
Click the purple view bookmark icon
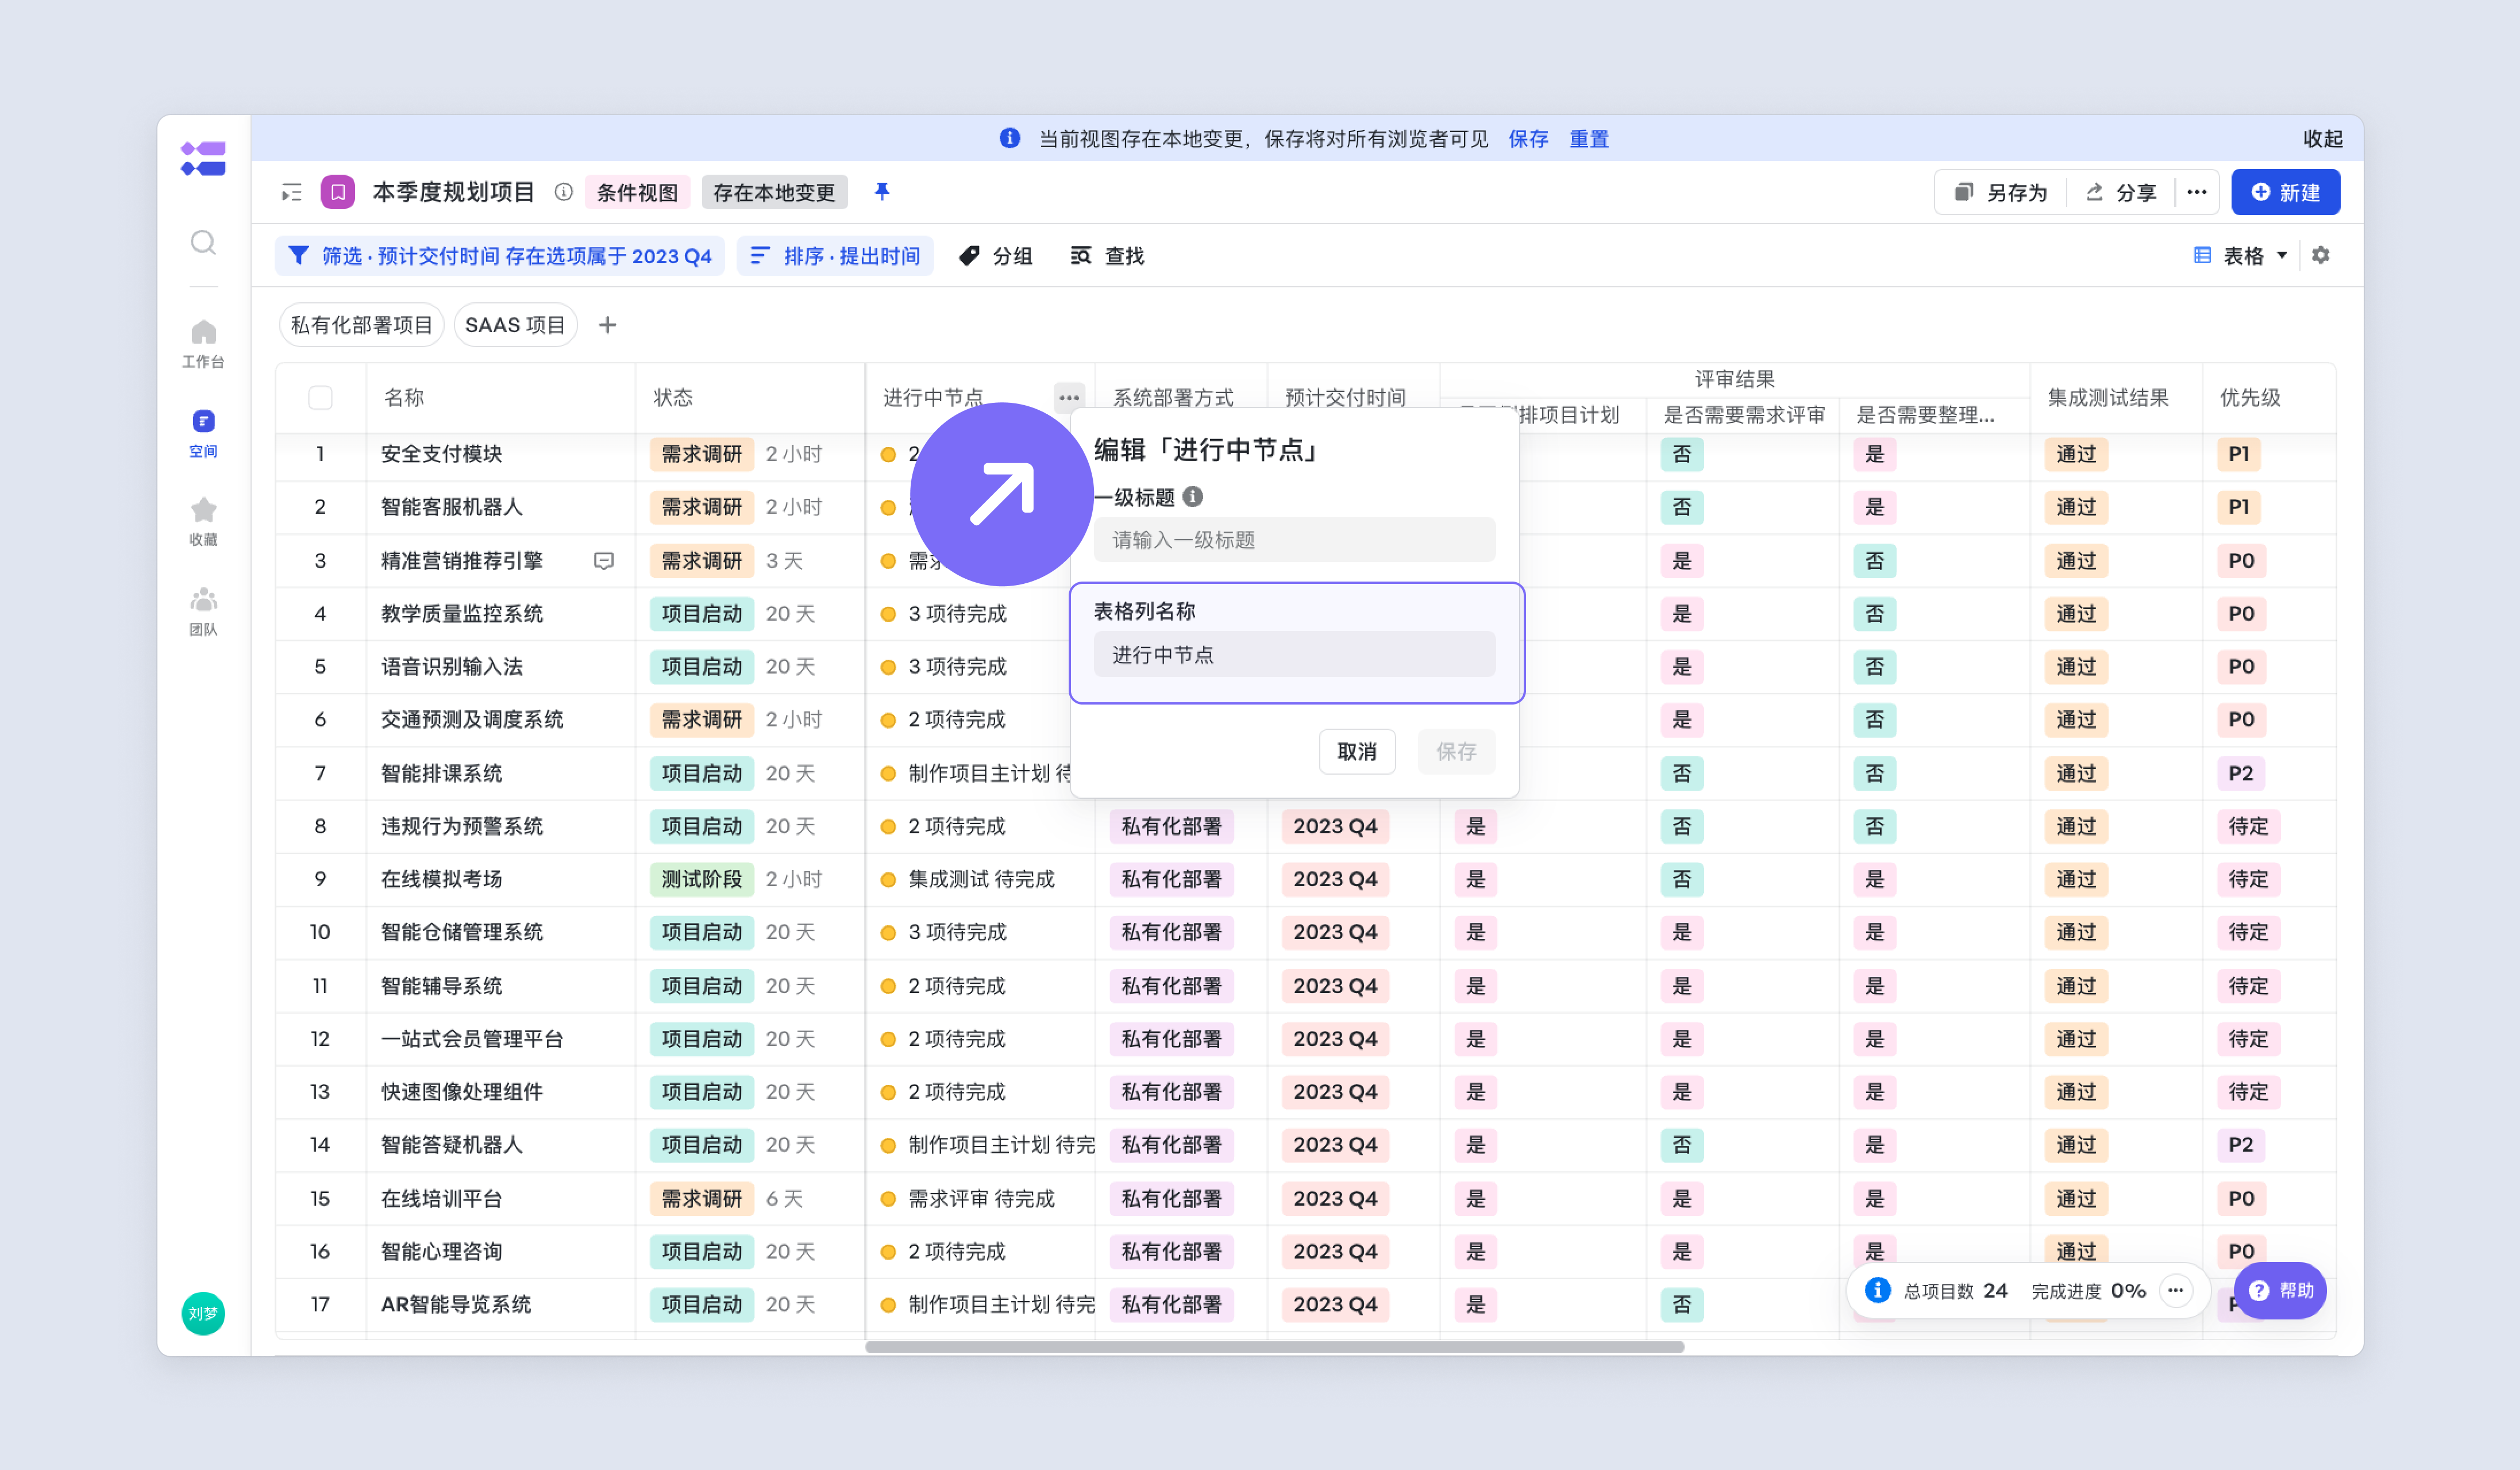pyautogui.click(x=338, y=192)
